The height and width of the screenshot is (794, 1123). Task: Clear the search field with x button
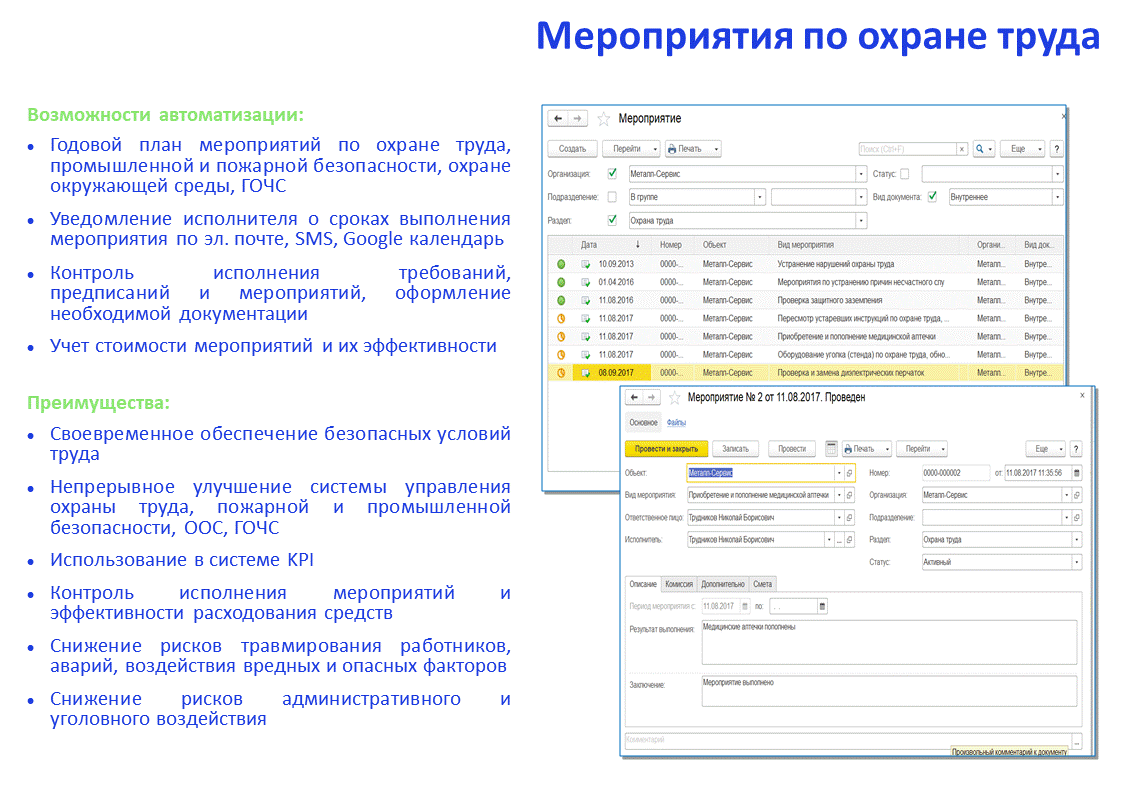click(962, 149)
